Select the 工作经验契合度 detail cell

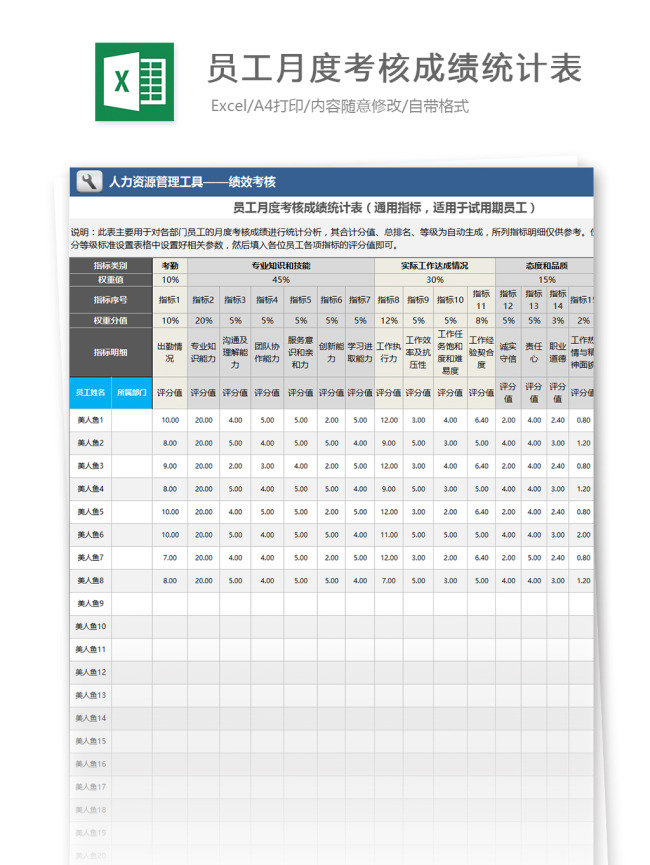click(481, 352)
